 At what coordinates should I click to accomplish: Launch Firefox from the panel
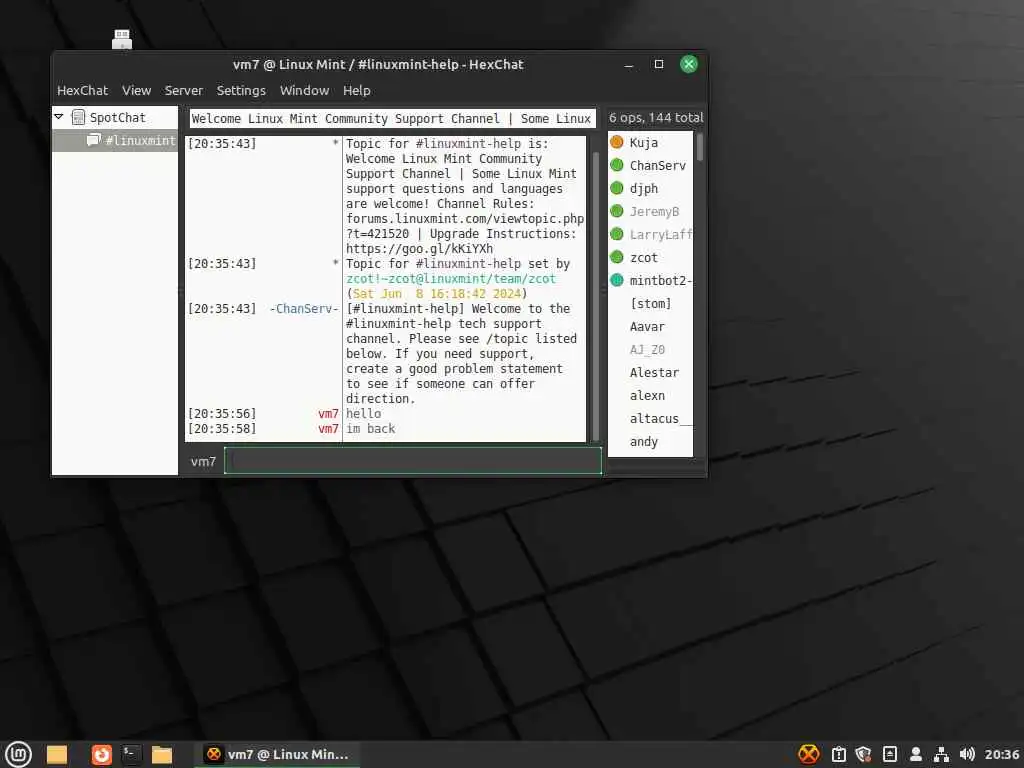tap(101, 754)
